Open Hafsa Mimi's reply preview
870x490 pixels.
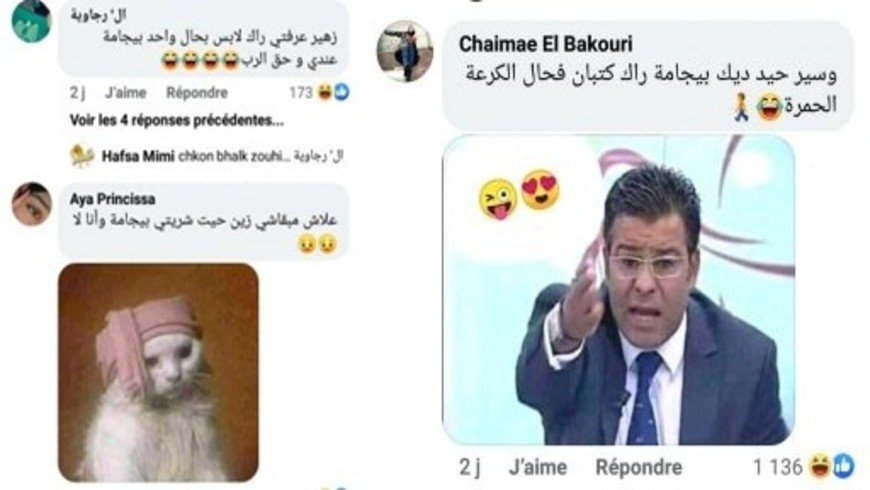tap(222, 156)
